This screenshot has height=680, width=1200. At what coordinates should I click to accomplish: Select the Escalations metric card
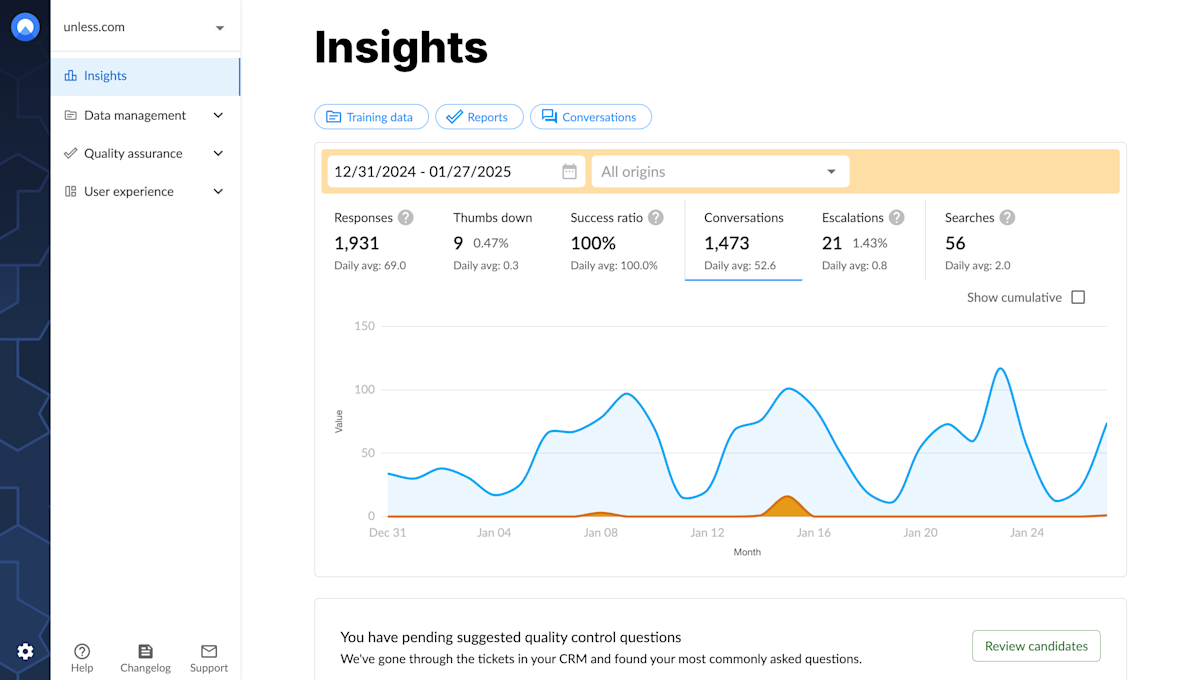click(x=855, y=240)
